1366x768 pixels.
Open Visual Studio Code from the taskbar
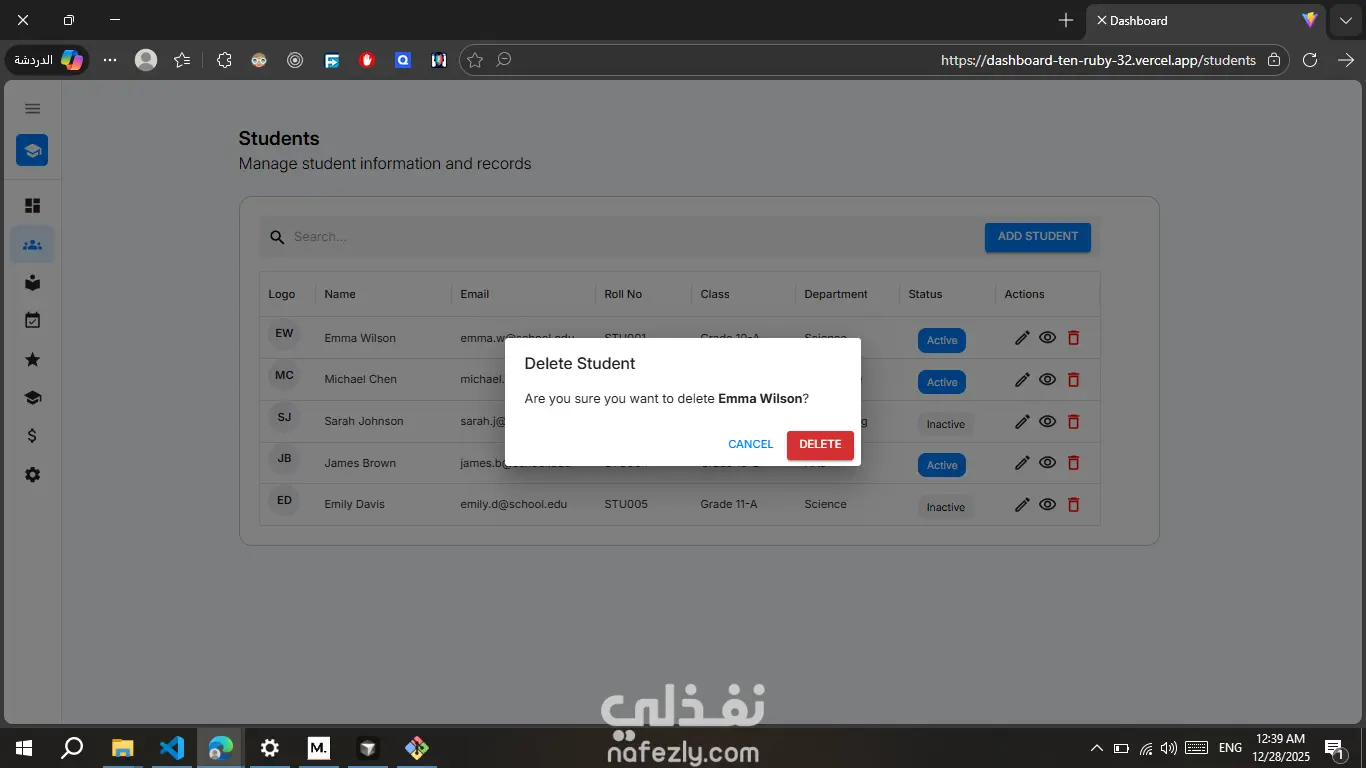172,747
